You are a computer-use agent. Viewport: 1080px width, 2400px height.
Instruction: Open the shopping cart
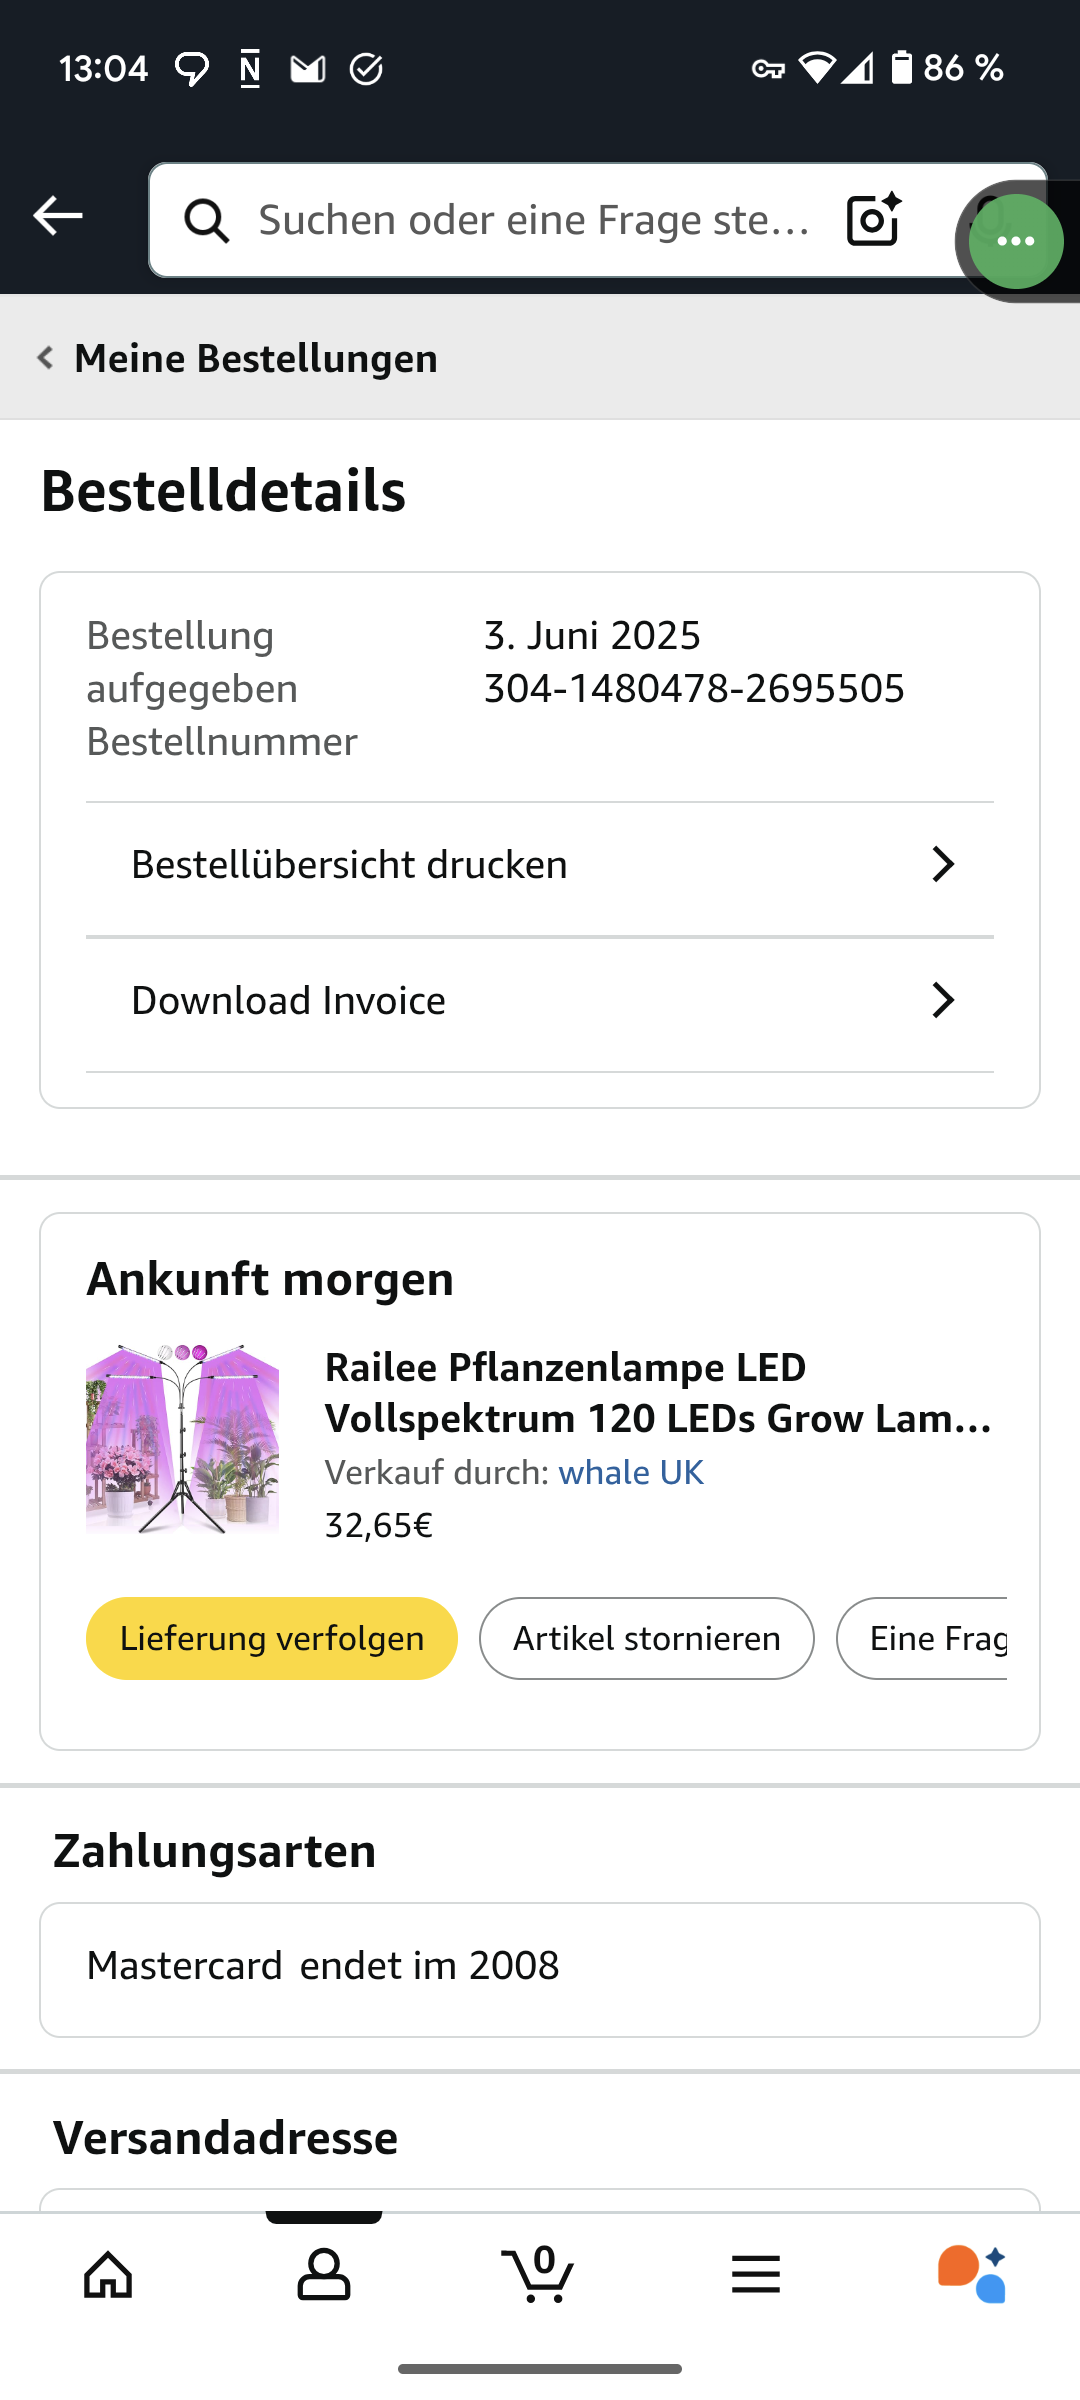(x=540, y=2275)
